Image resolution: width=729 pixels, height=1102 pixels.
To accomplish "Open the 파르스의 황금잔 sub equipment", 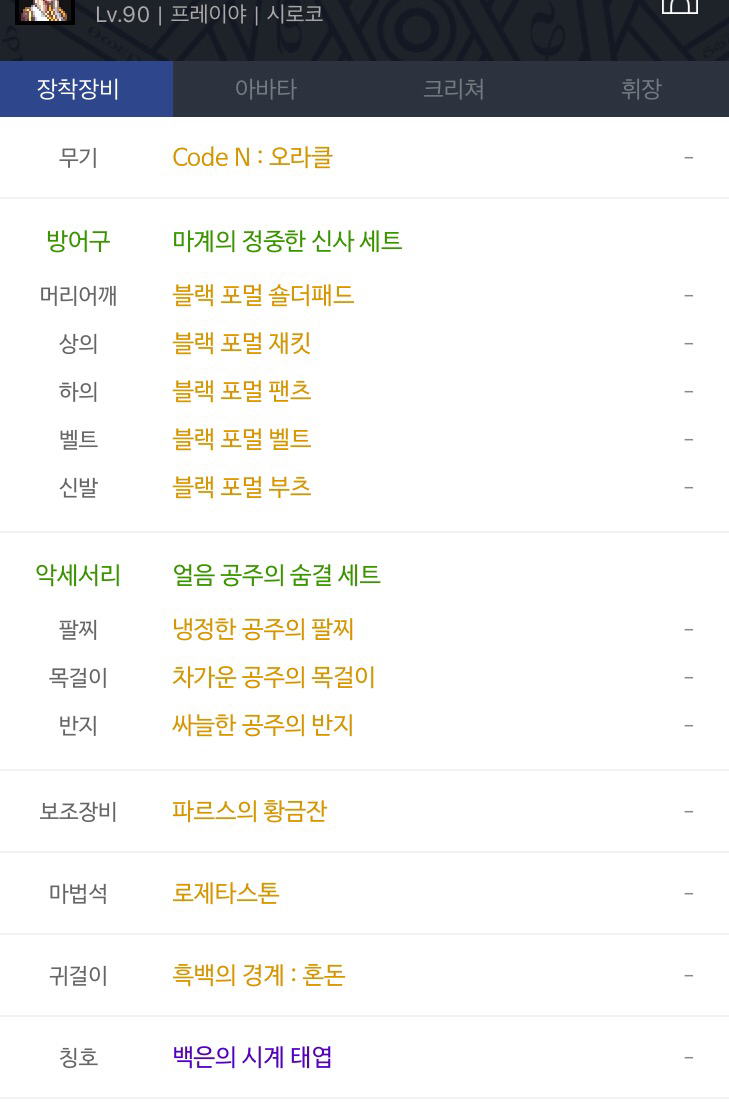I will pos(250,811).
